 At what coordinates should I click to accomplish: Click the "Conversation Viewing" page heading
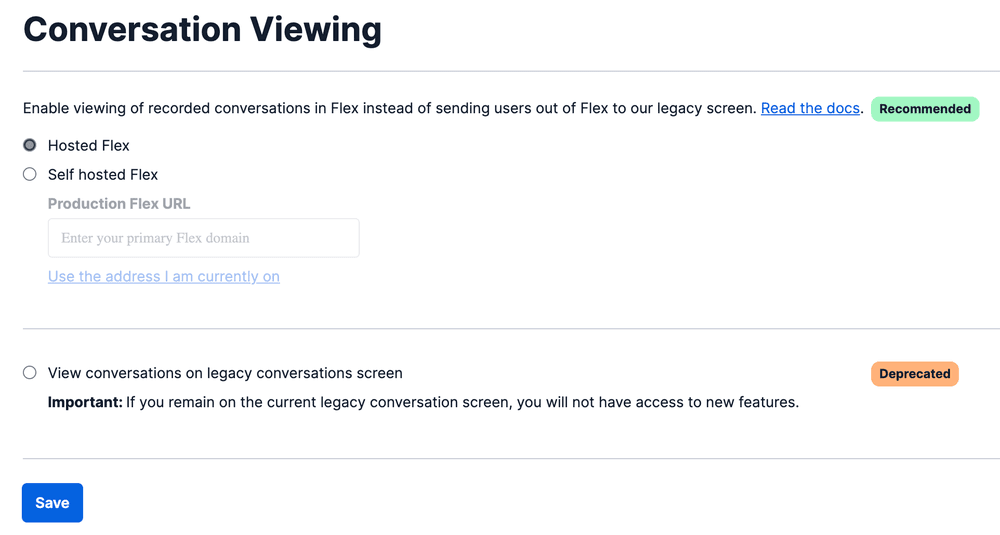(x=202, y=29)
